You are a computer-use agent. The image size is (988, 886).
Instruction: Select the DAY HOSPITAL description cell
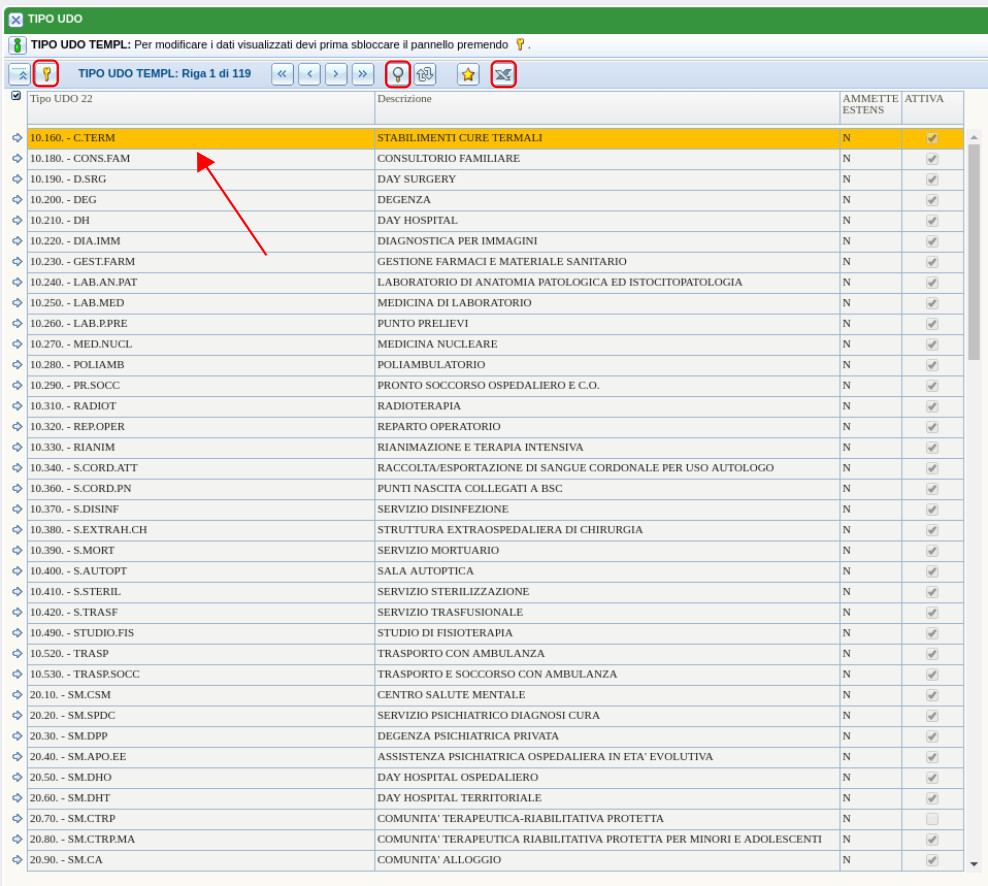(417, 220)
